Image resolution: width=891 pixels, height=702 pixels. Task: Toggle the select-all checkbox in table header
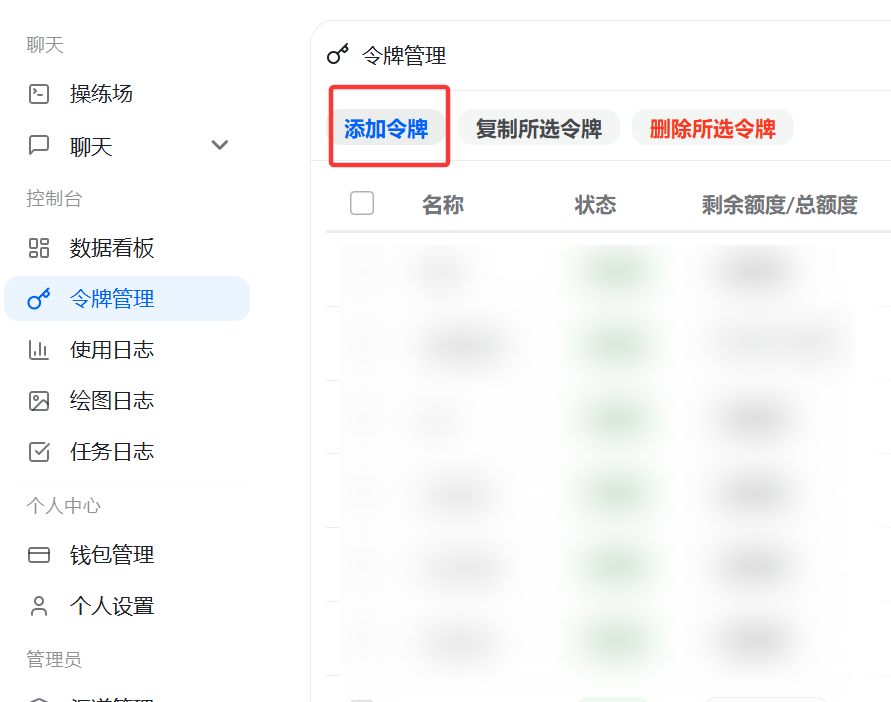[361, 202]
